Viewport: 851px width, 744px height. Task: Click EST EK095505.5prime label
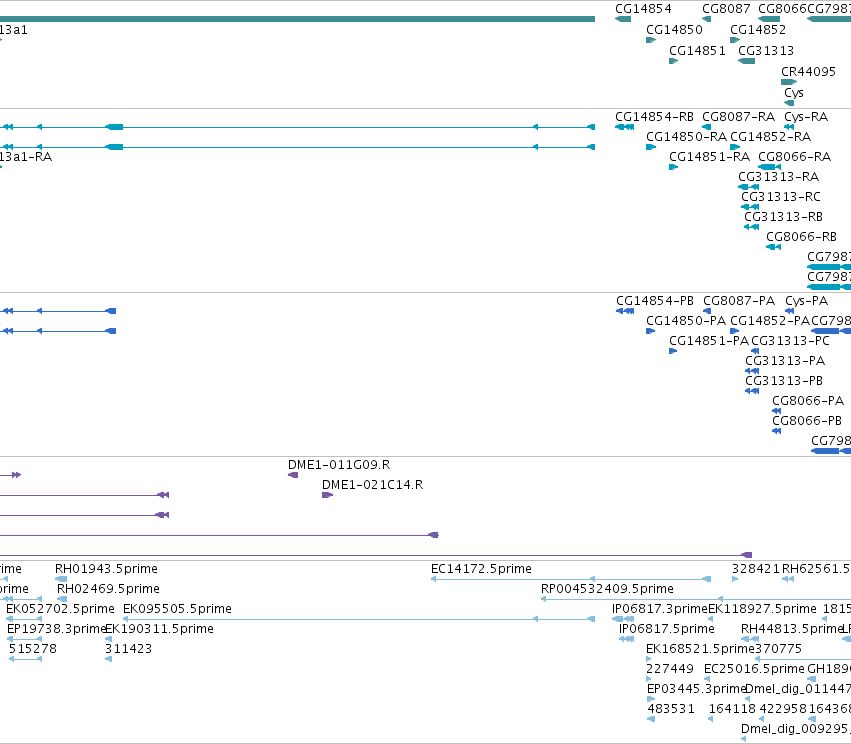[x=177, y=609]
